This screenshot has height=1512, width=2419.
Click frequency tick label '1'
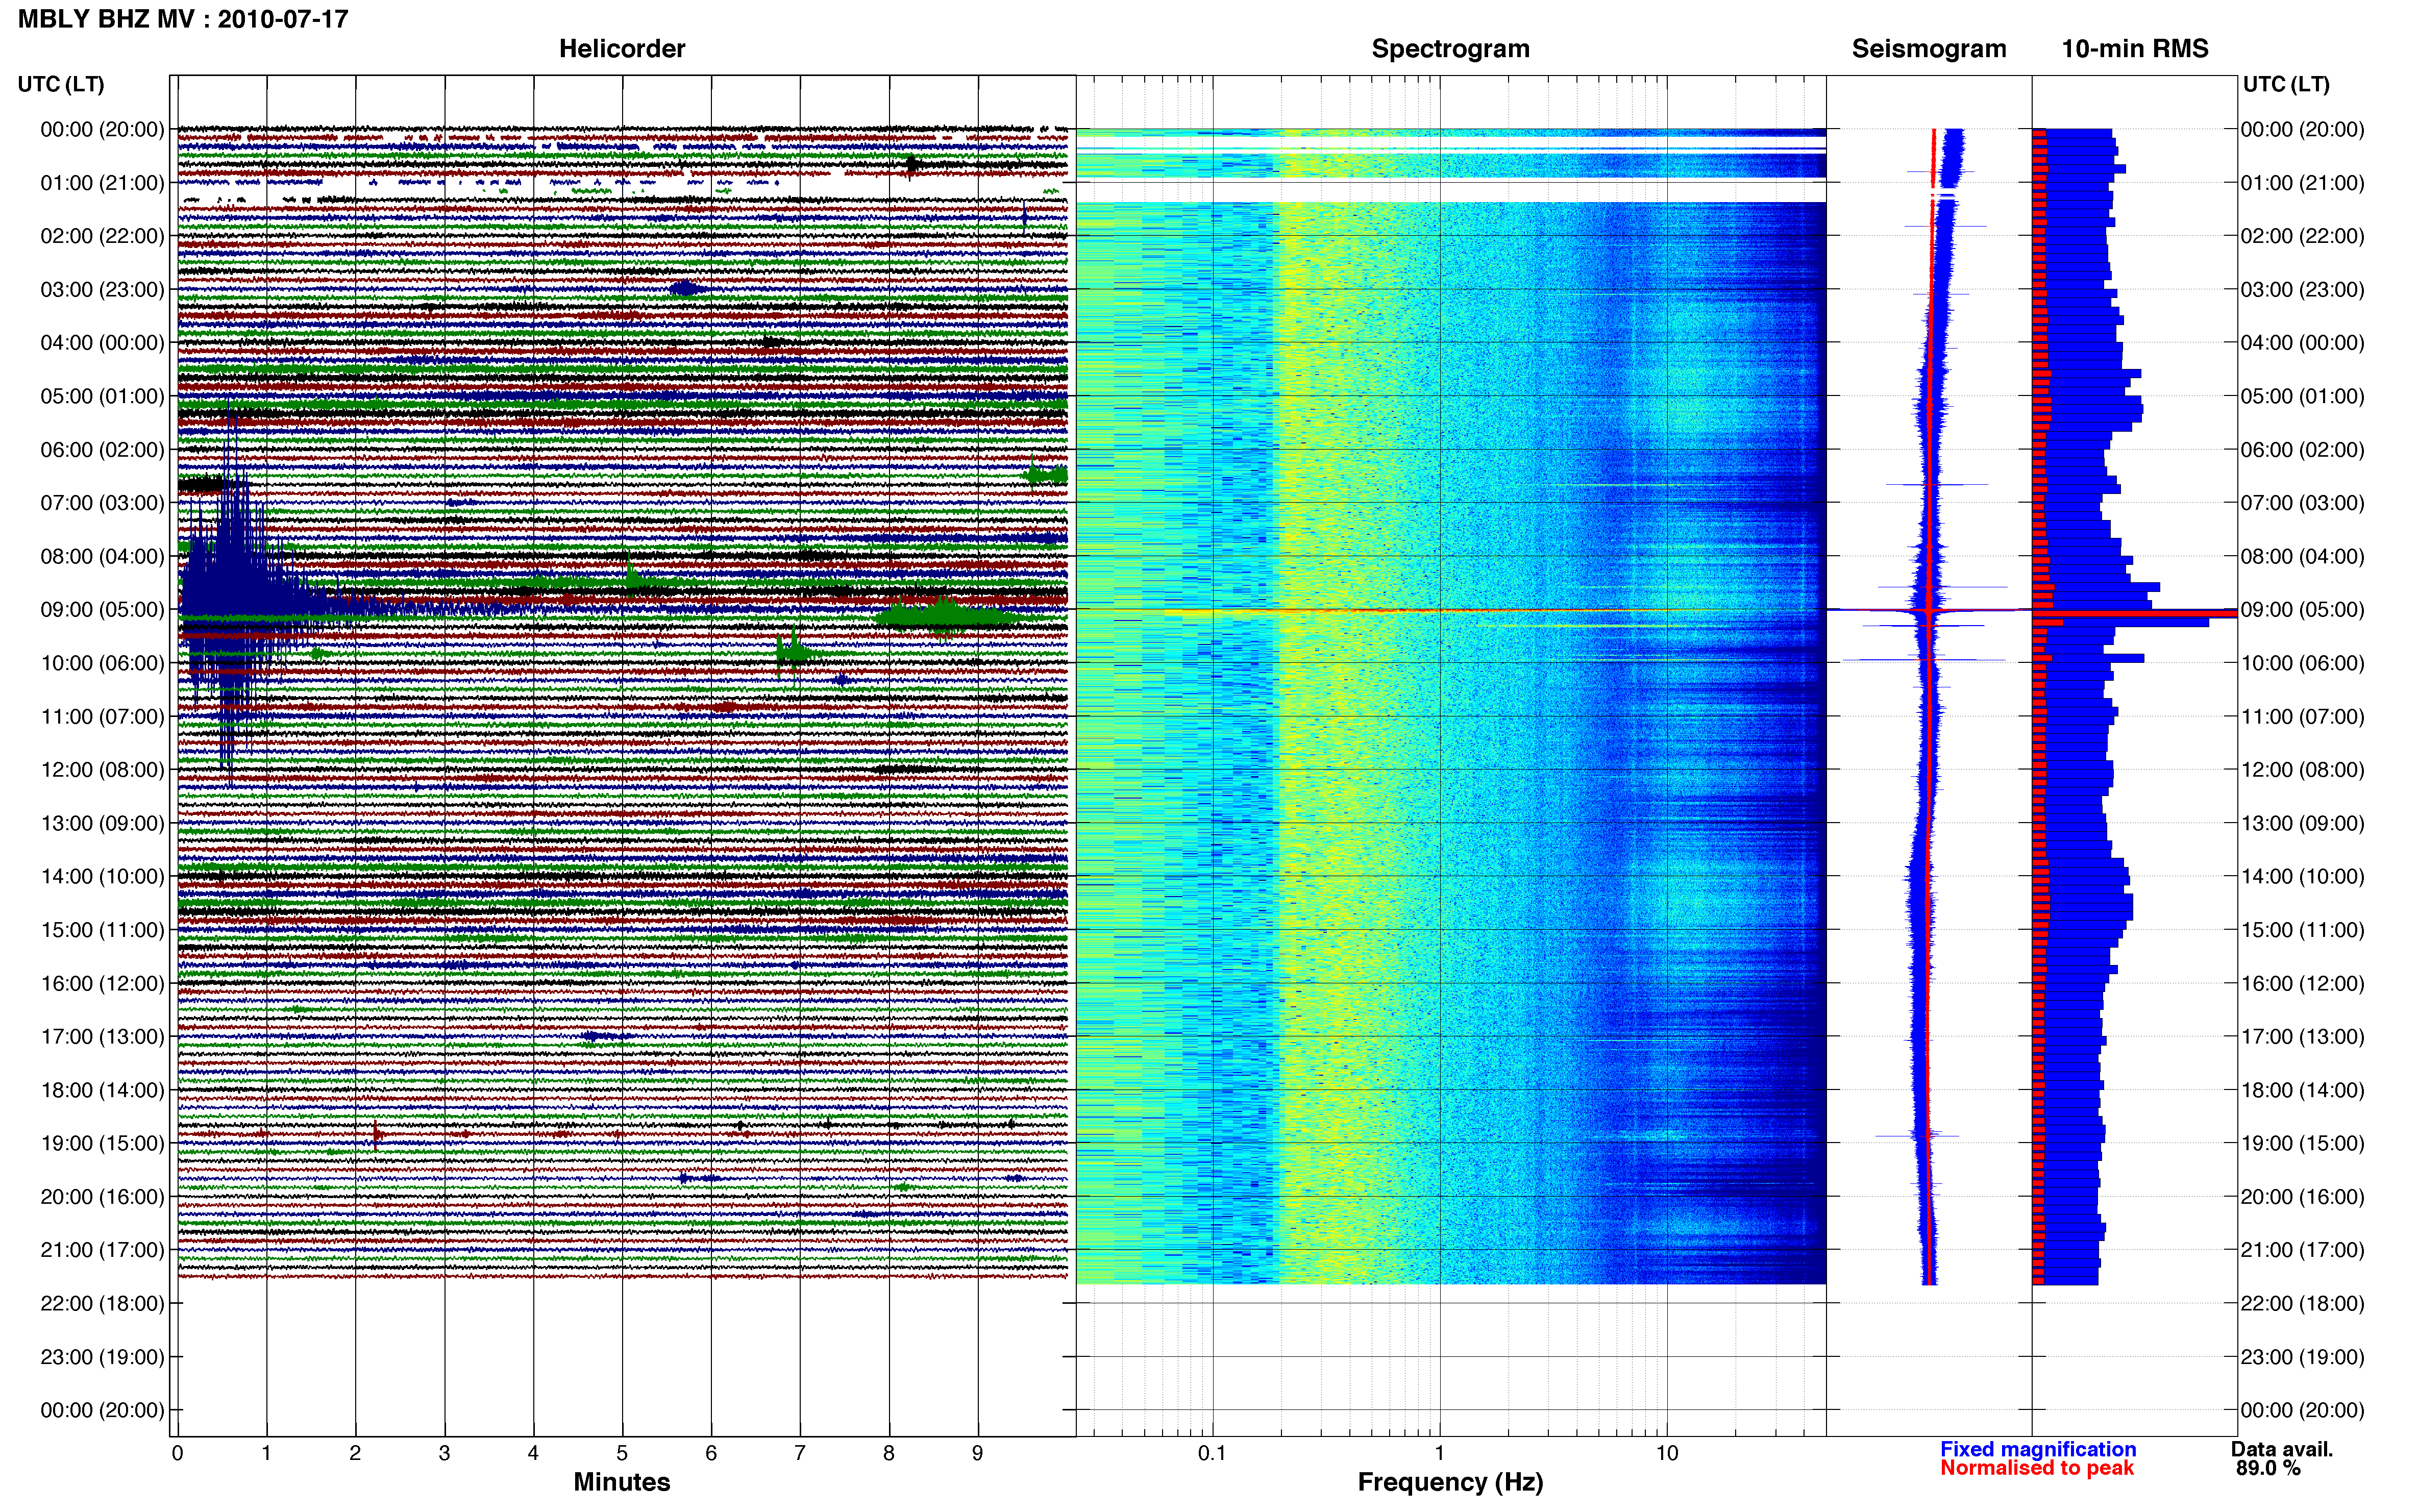[x=1439, y=1453]
